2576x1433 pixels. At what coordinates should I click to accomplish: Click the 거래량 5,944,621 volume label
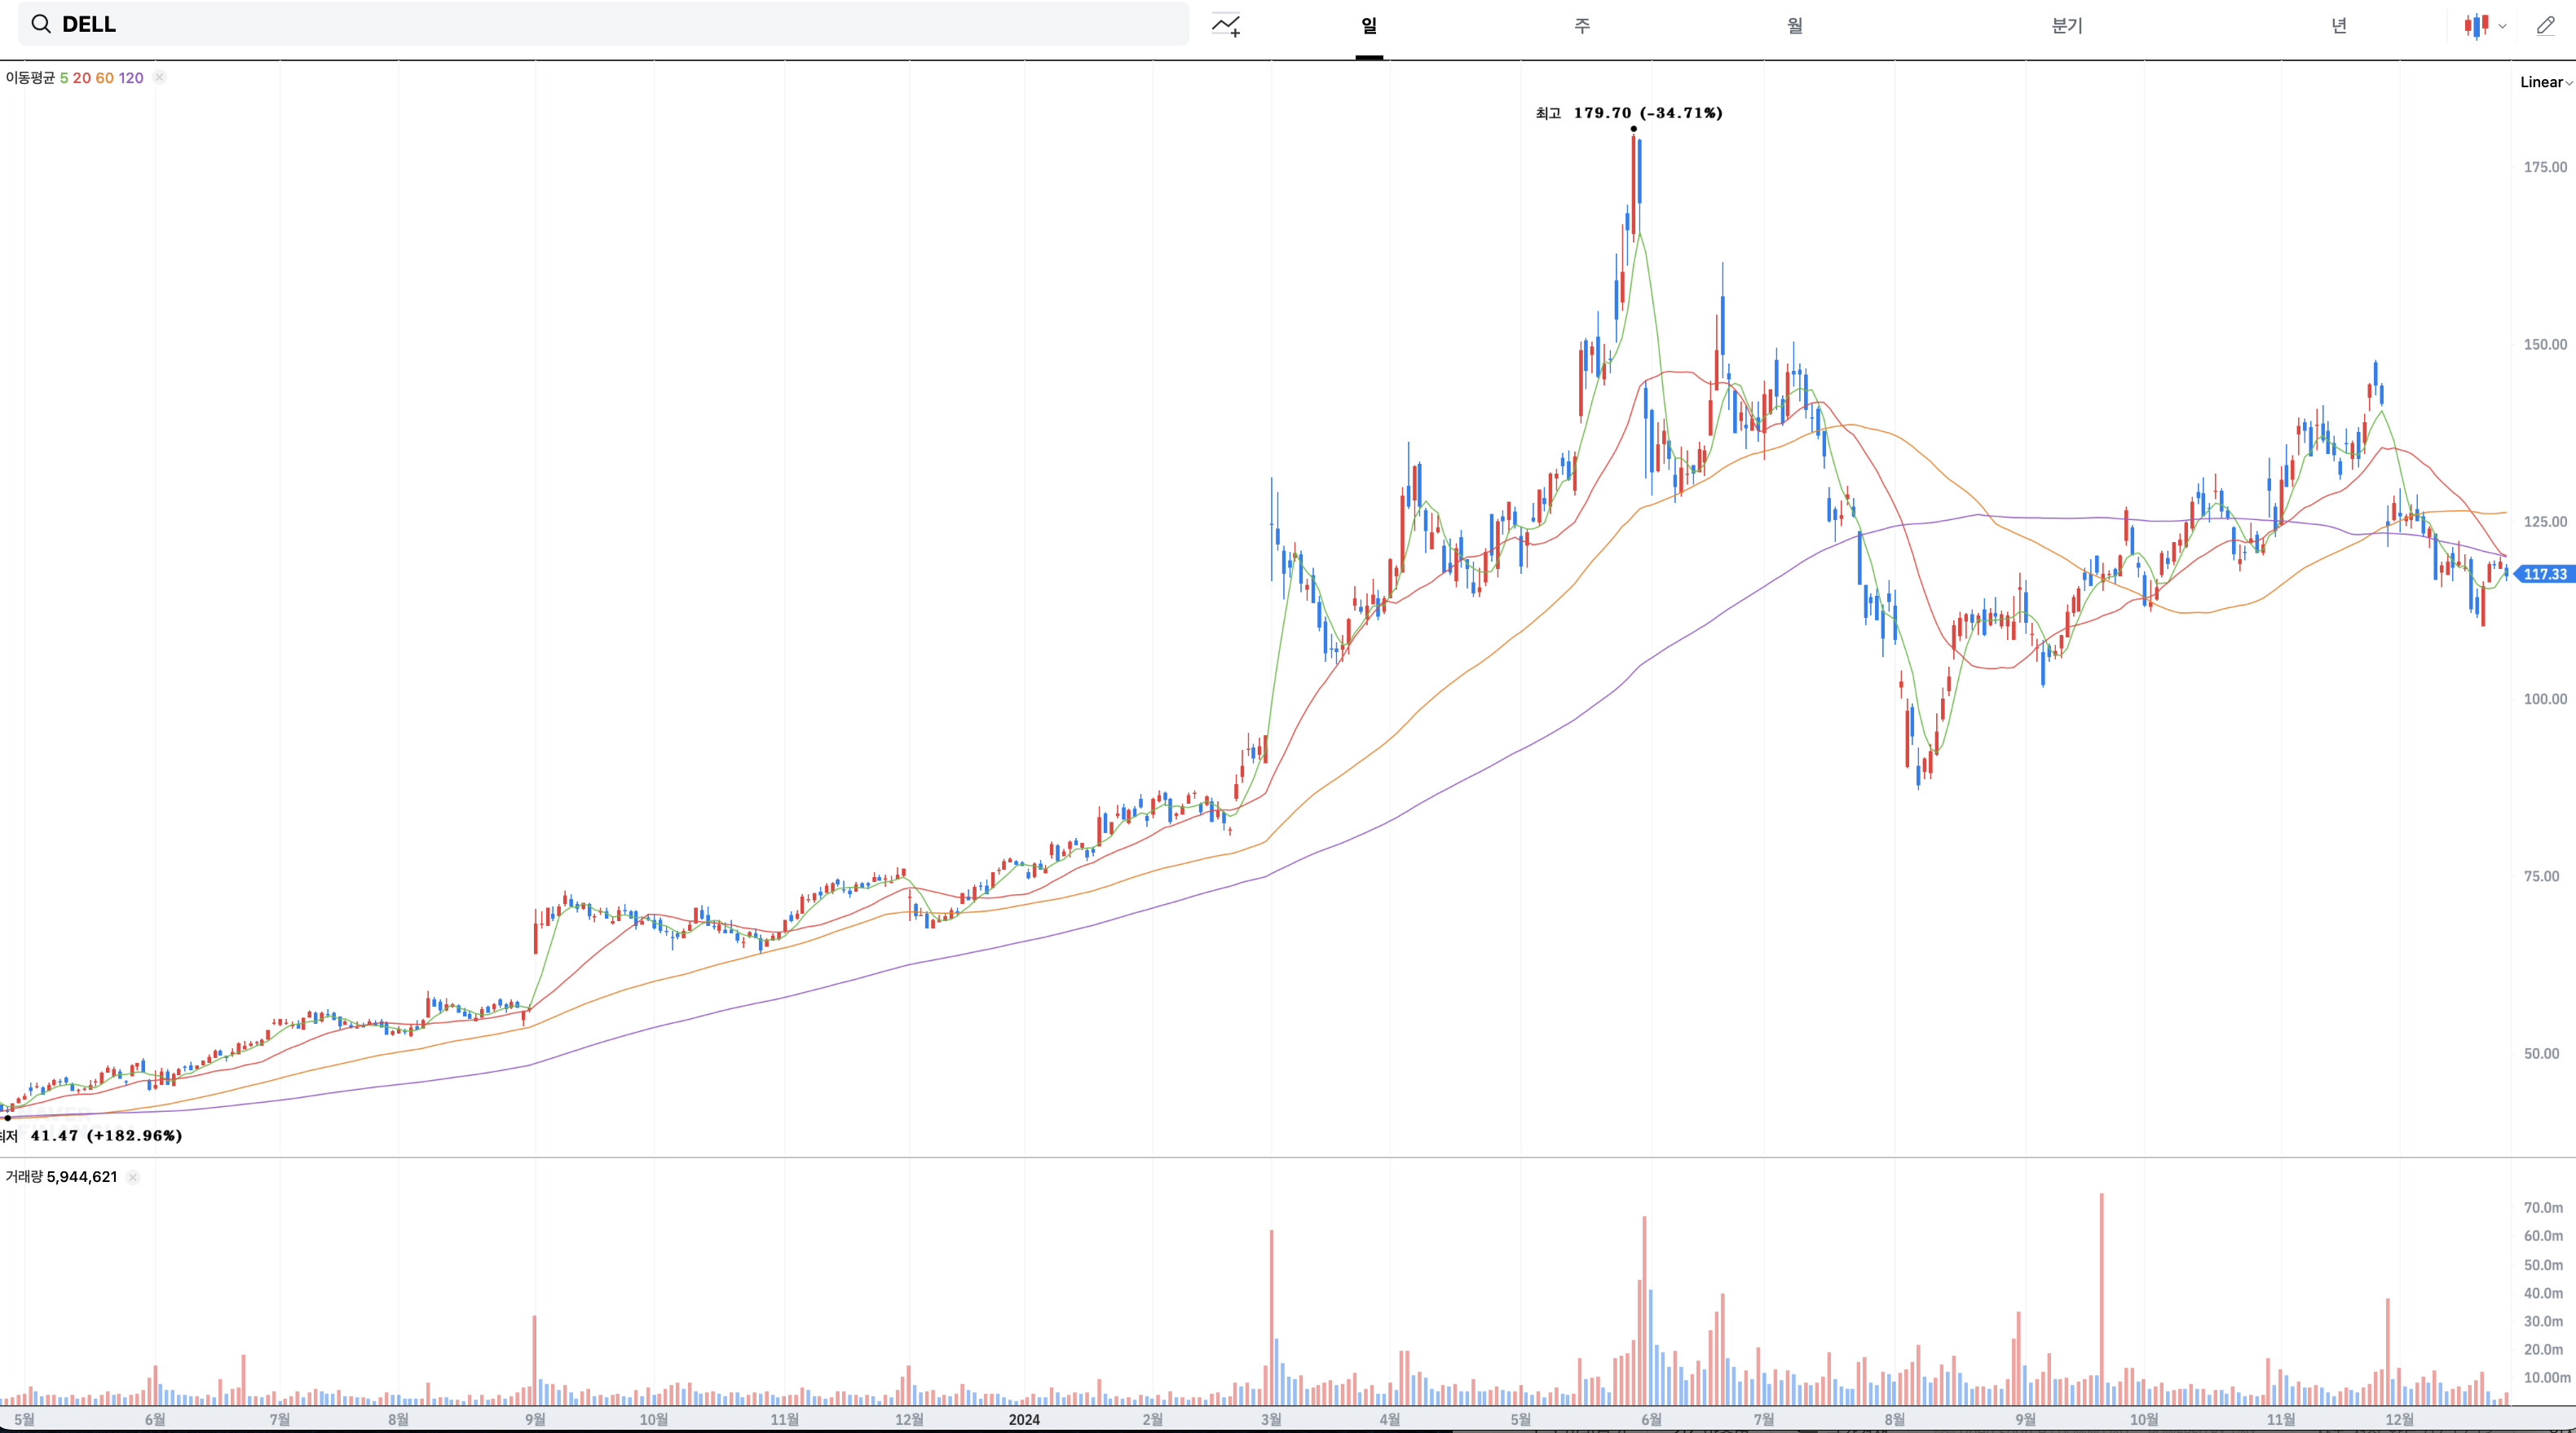[x=61, y=1177]
